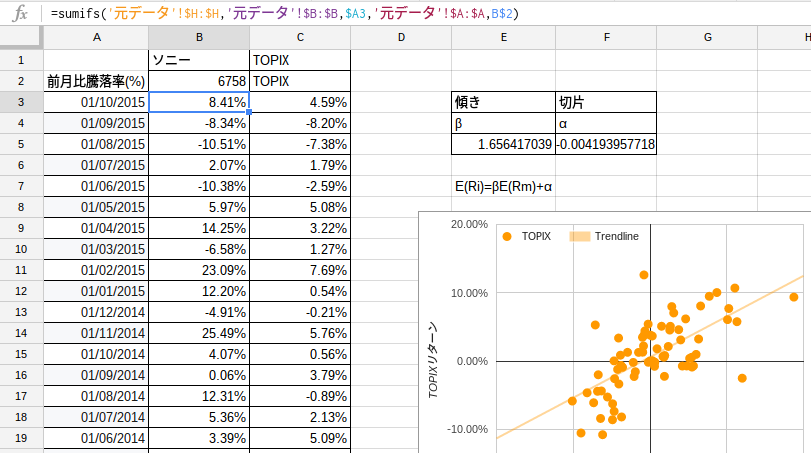Click the orange TOPIX legend marker
Viewport: 811px width, 453px height.
507,236
